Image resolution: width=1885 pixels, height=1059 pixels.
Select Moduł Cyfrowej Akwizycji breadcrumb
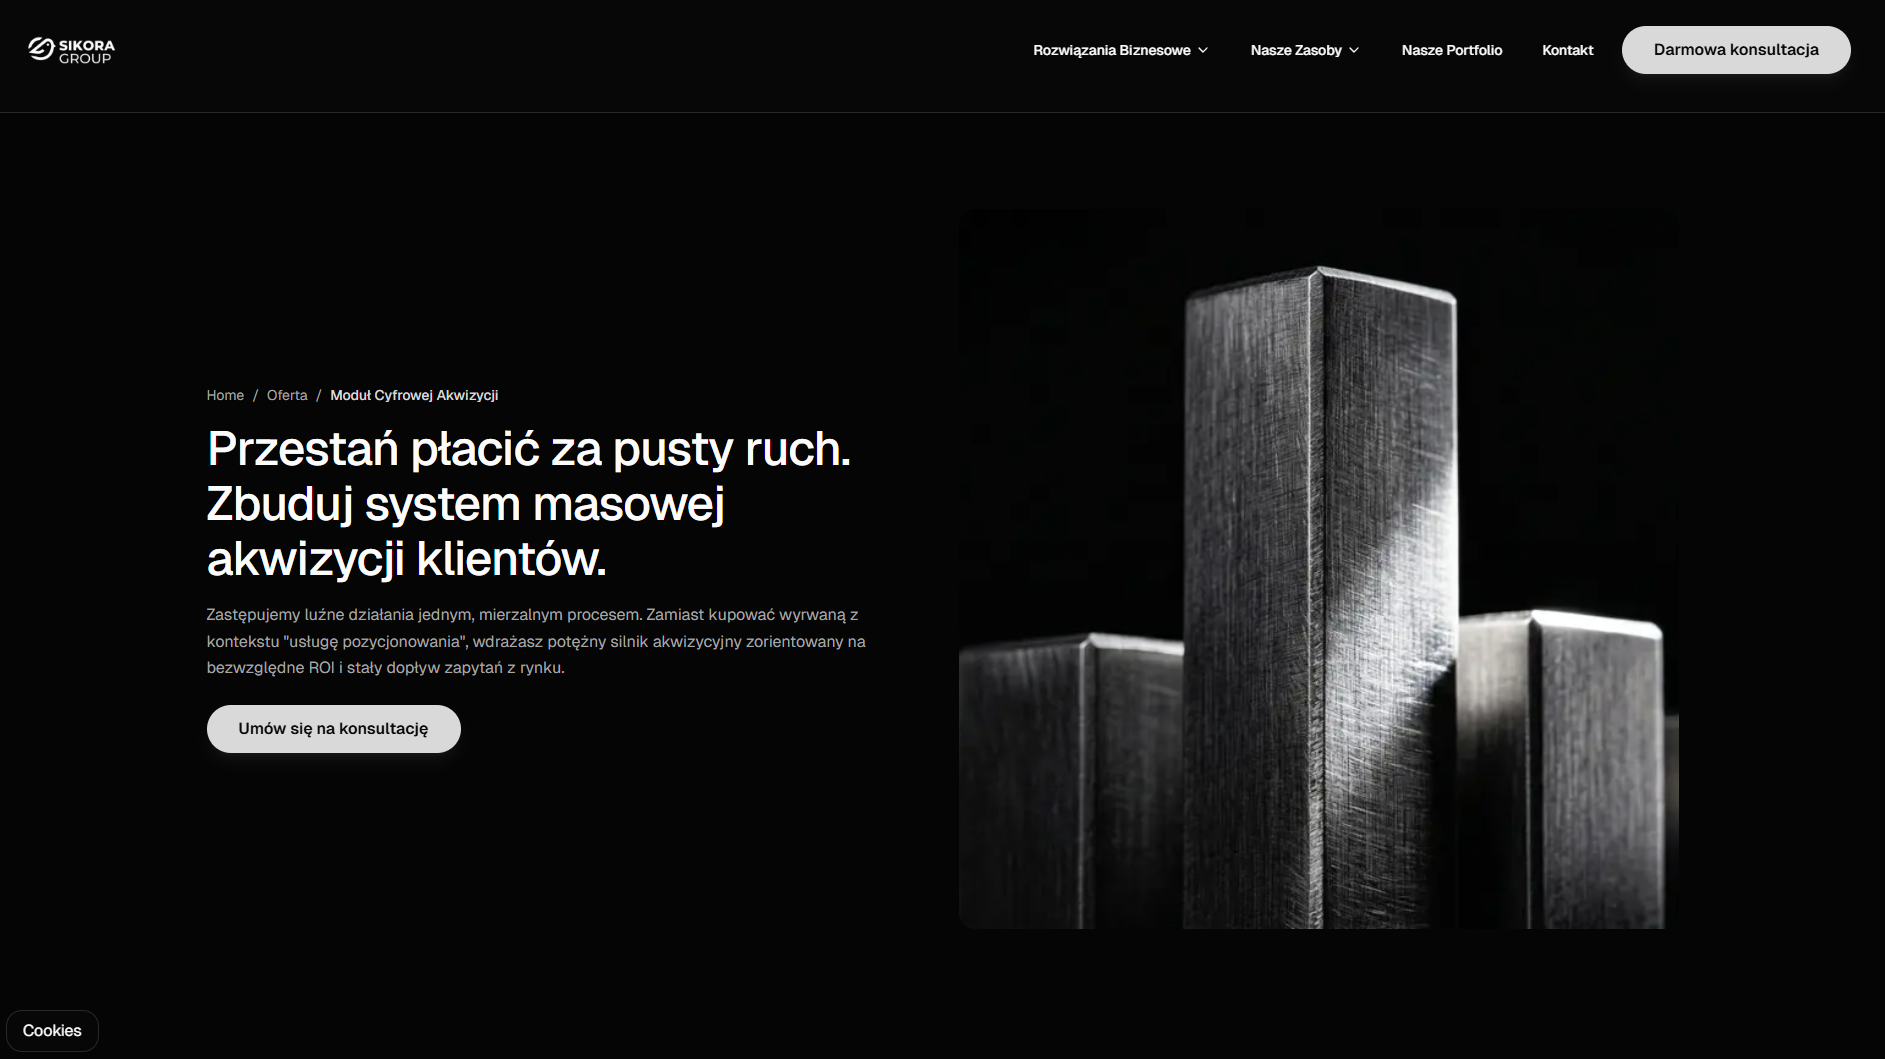(414, 395)
